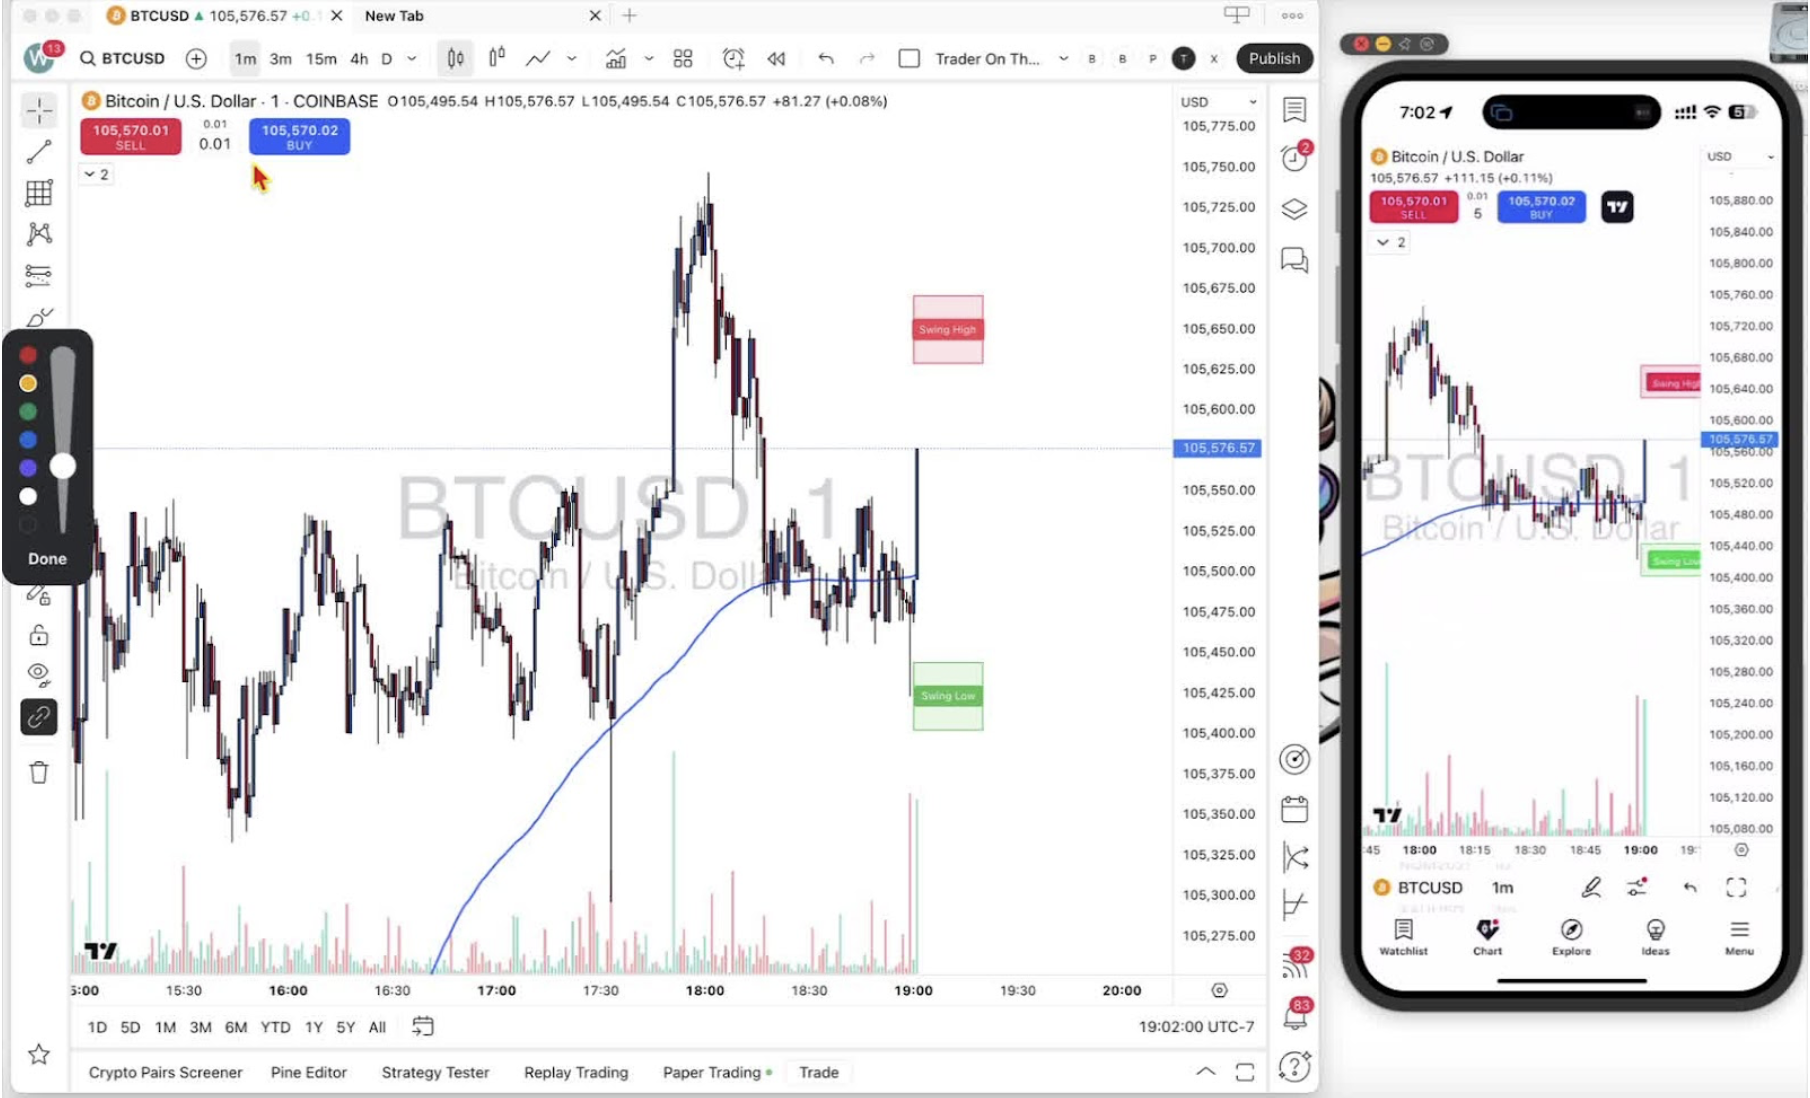The image size is (1810, 1098).
Task: Expand the indicator legend showing 2
Action: click(96, 174)
